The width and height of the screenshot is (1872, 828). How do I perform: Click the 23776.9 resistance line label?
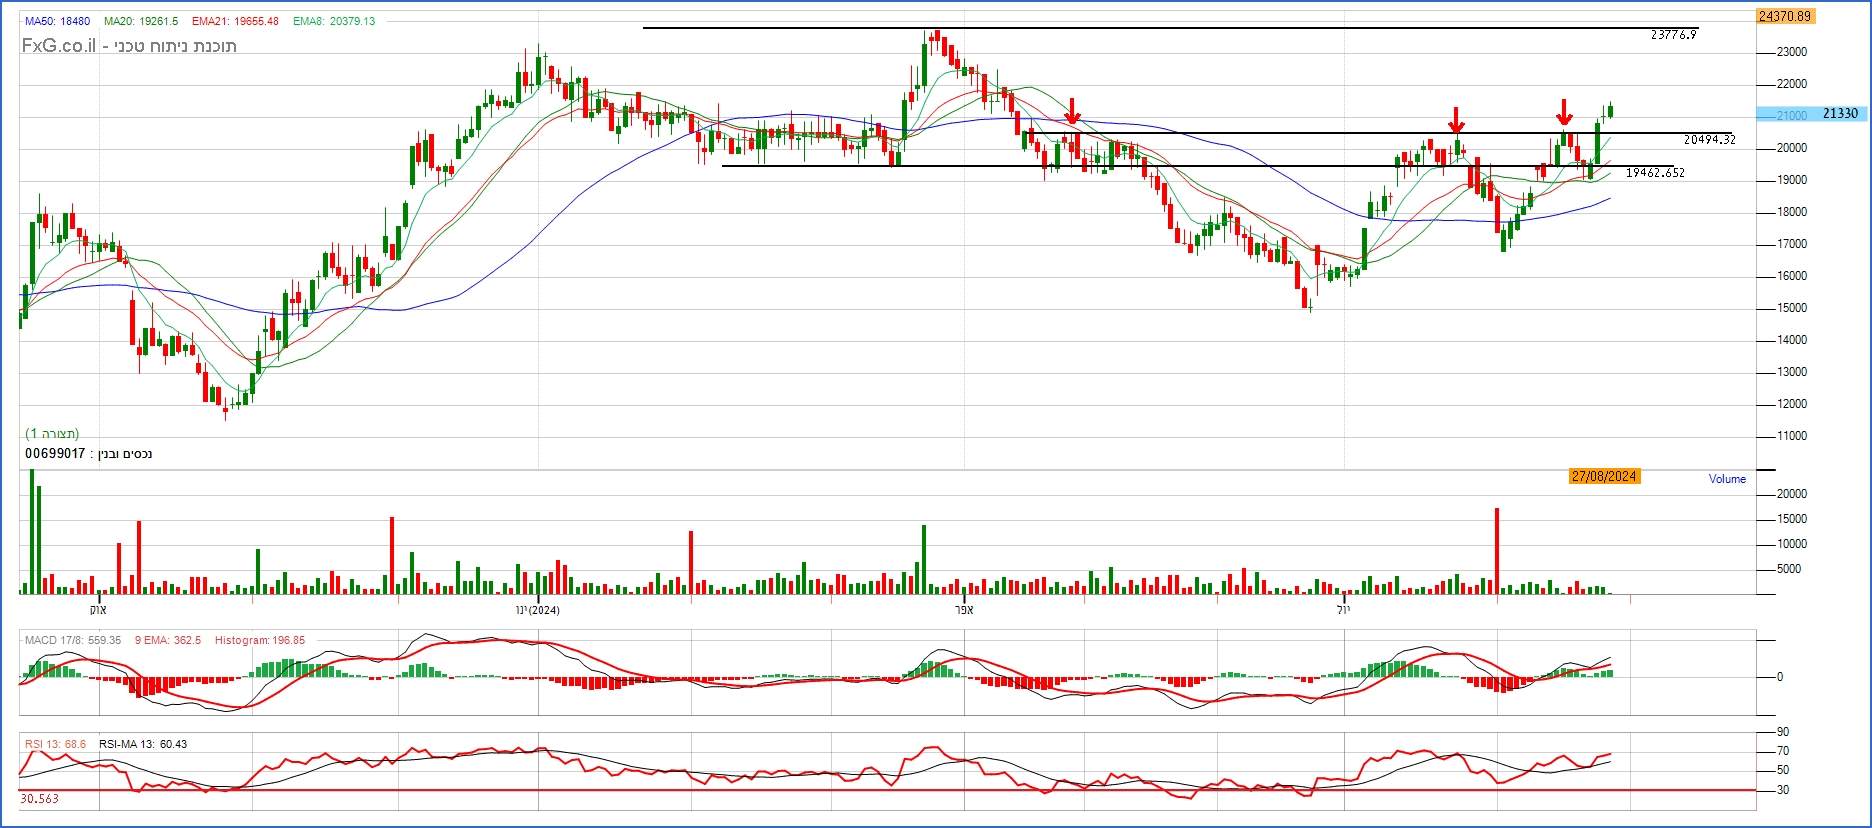pyautogui.click(x=1673, y=35)
